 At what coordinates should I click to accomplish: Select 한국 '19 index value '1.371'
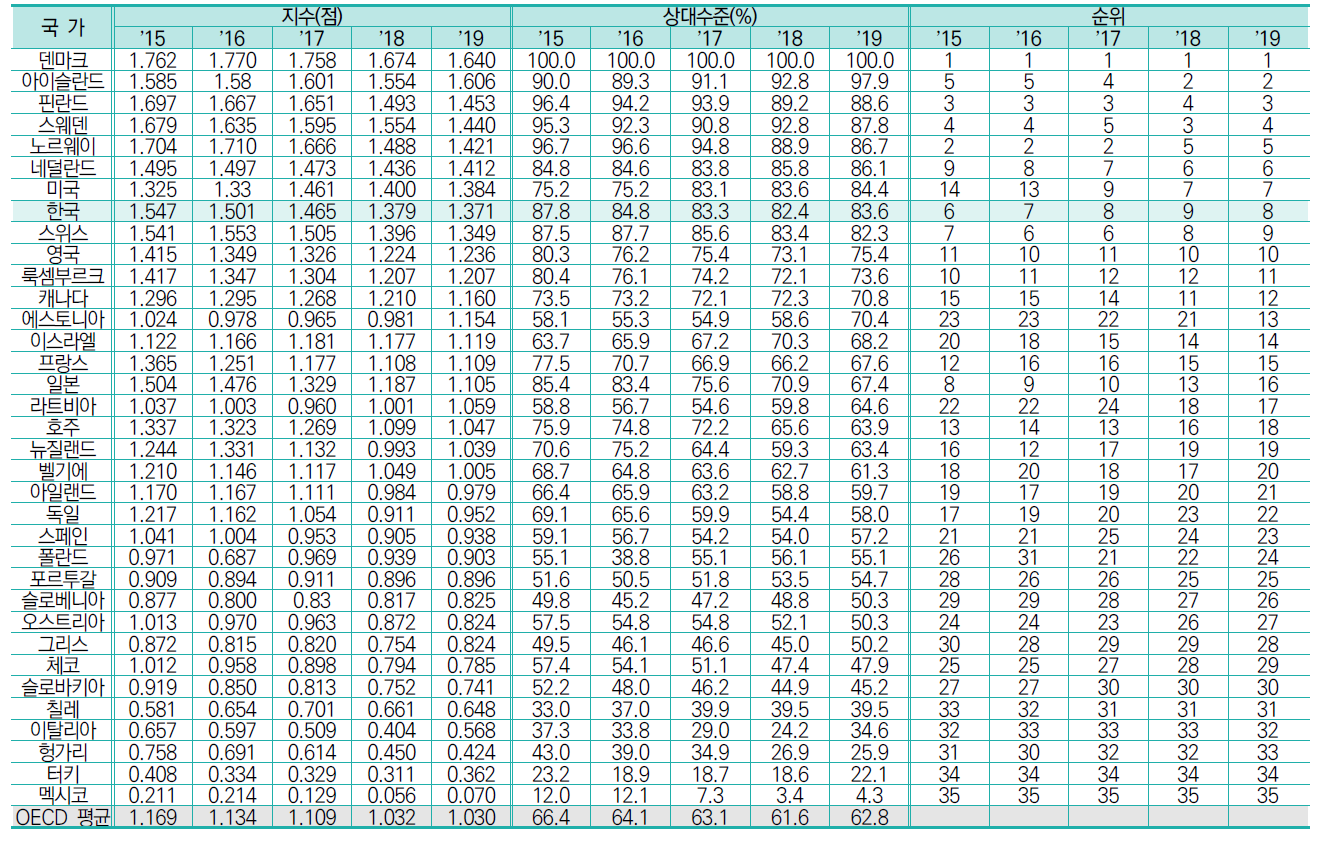[471, 211]
